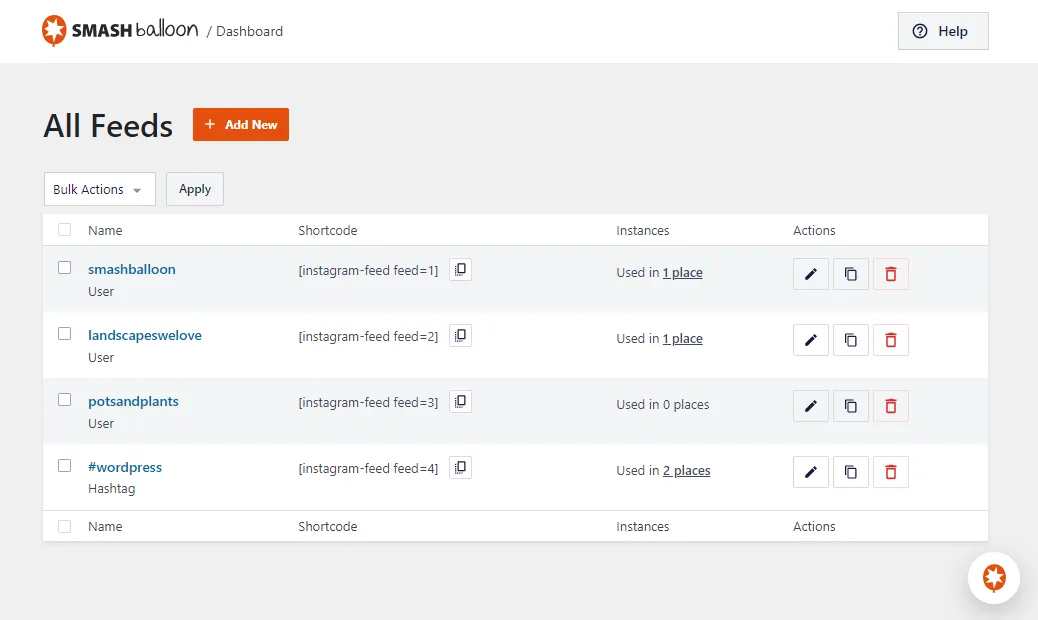Click '2 places' link for #wordpress
The width and height of the screenshot is (1038, 620).
click(x=686, y=470)
